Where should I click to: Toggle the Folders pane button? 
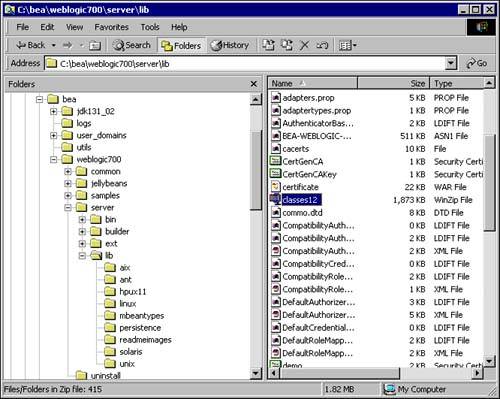[181, 45]
